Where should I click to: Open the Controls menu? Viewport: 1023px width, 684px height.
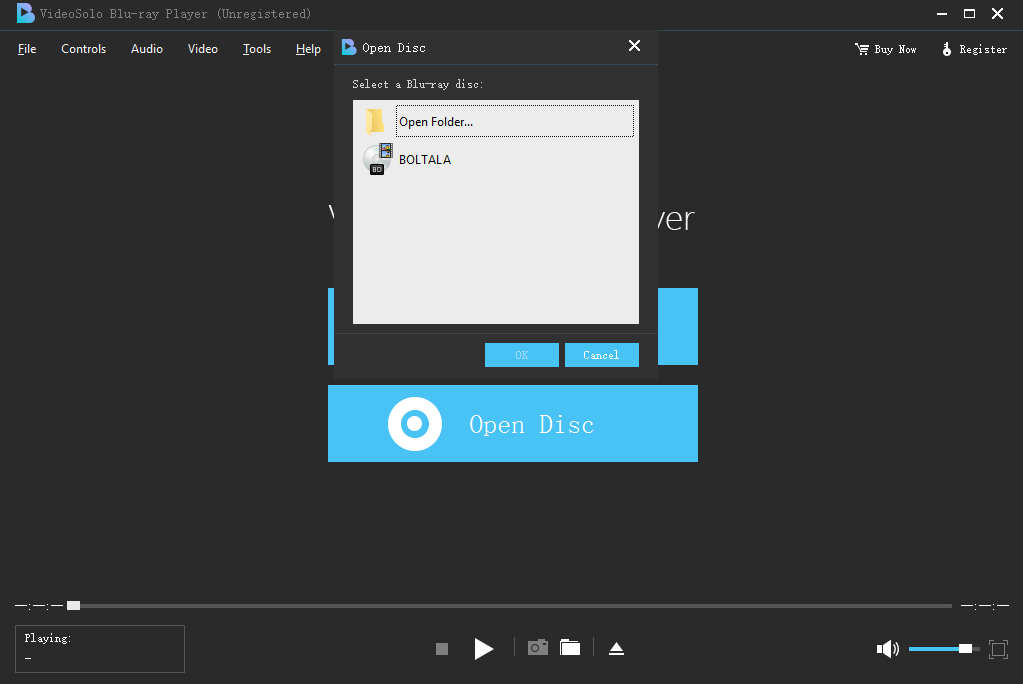(x=84, y=49)
